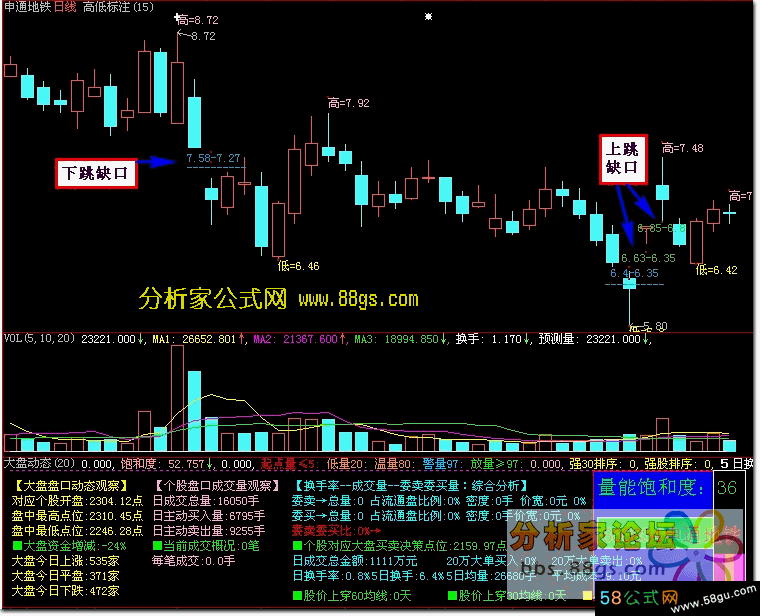The width and height of the screenshot is (760, 616).
Task: Click the tallest volume bar in VOL panel
Action: [177, 398]
